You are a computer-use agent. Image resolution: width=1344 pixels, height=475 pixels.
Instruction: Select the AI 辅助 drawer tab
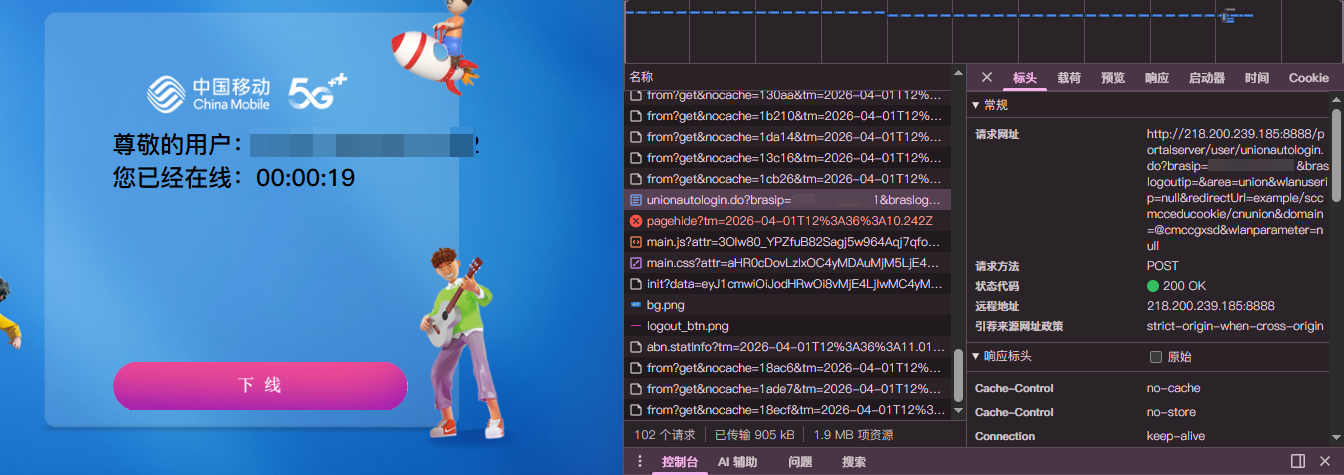pos(738,462)
